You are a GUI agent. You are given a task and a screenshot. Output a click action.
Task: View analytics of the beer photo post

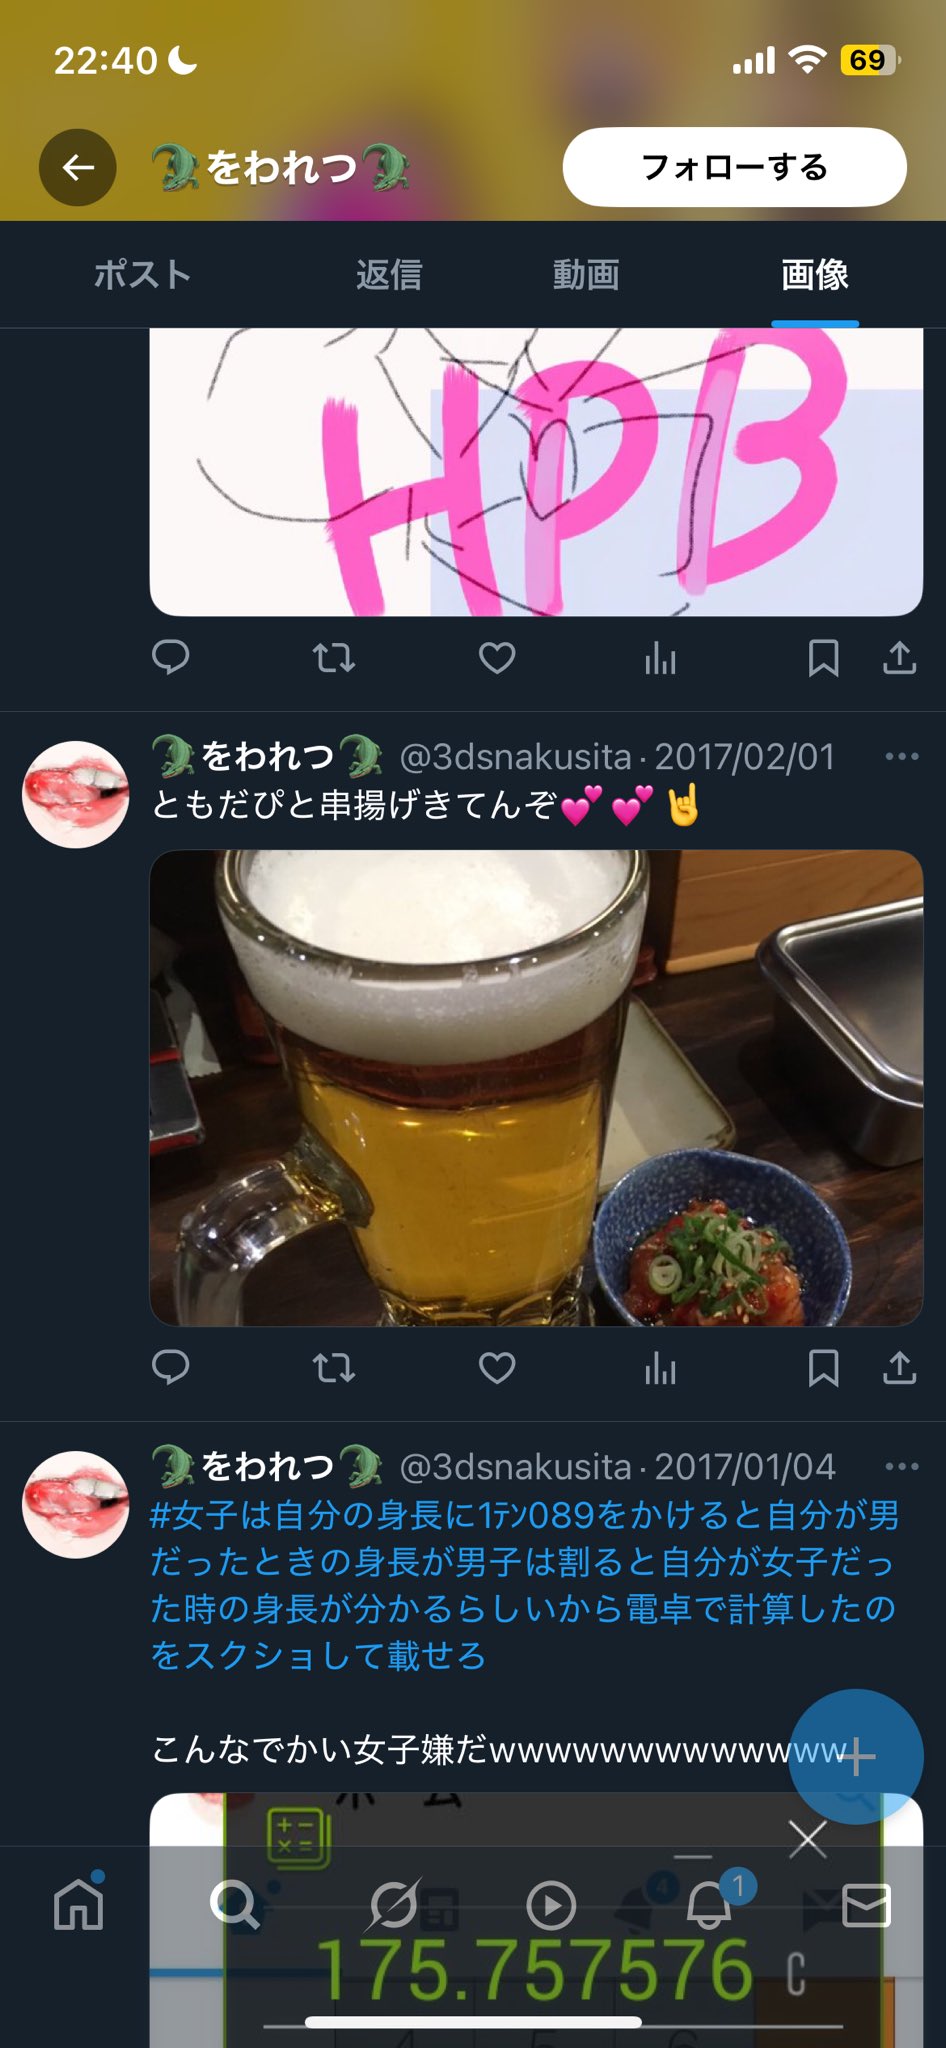tap(660, 1367)
